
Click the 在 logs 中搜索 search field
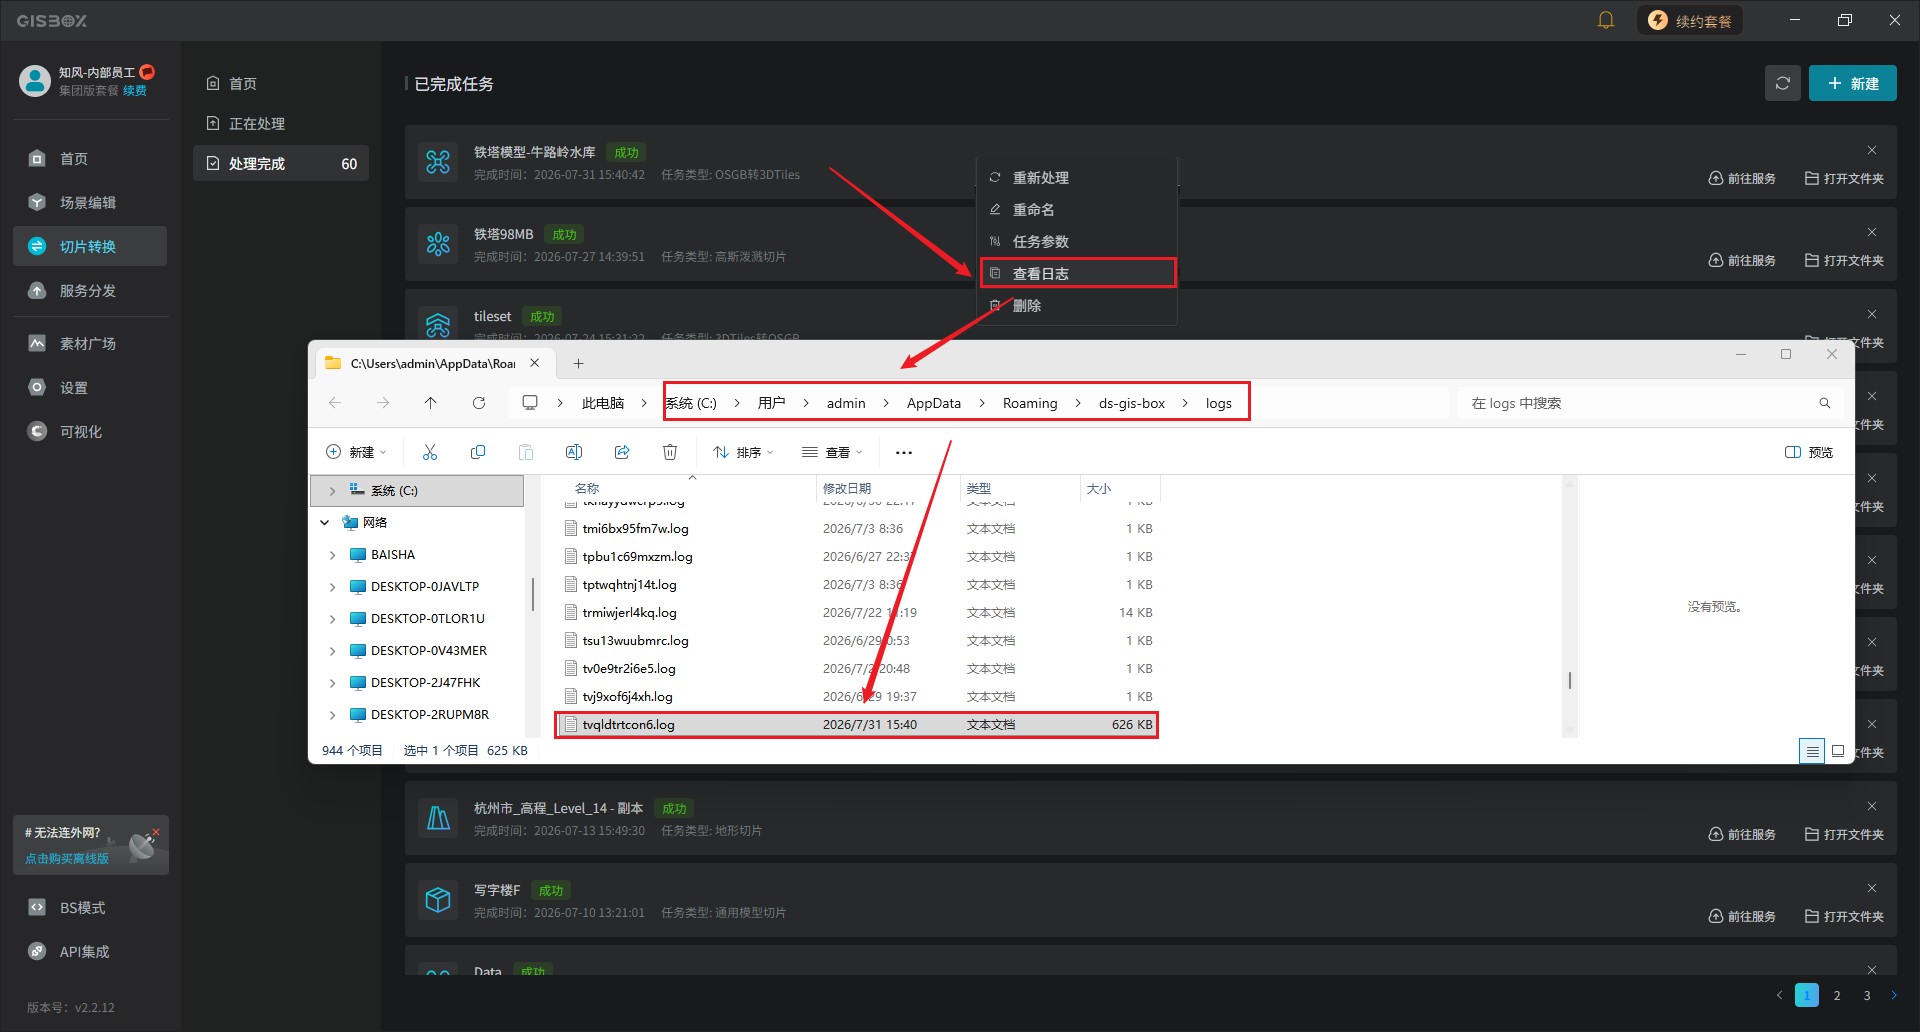1648,403
